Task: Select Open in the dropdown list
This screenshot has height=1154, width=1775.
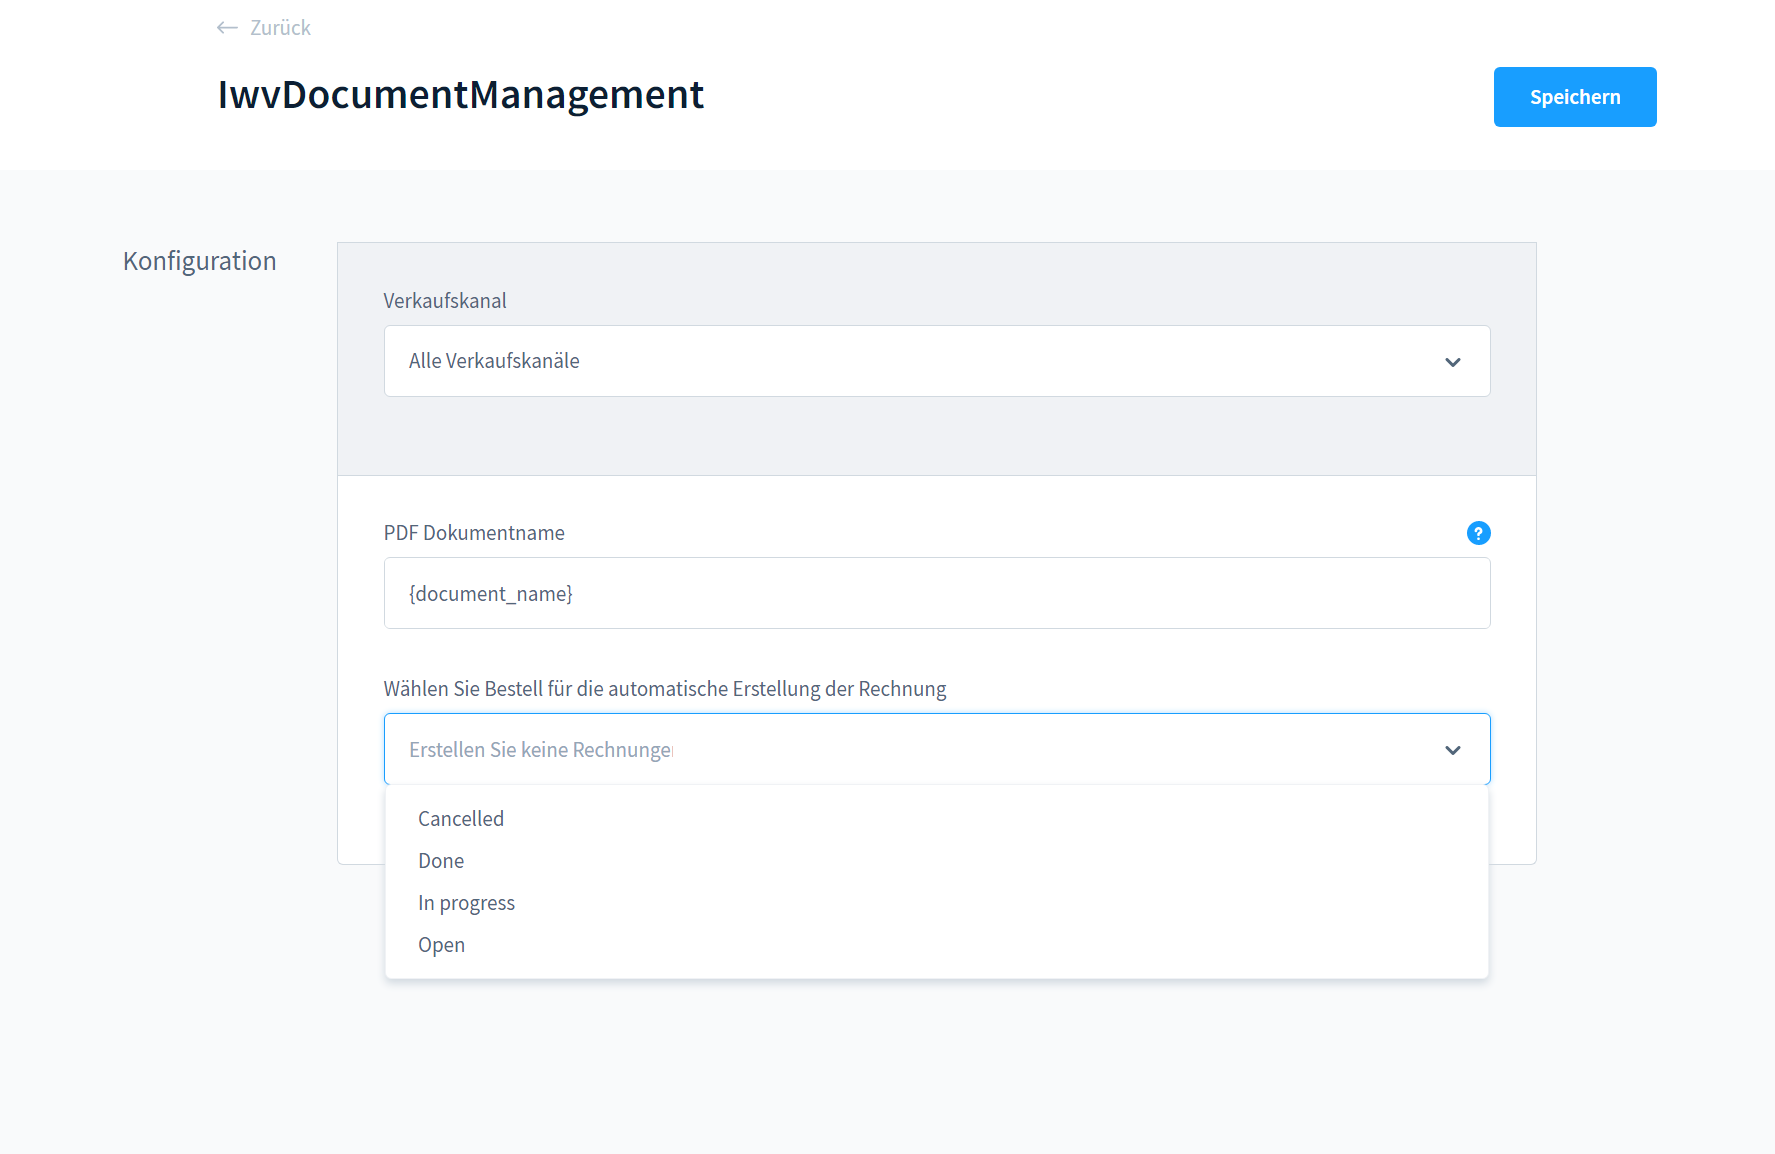Action: click(x=441, y=945)
